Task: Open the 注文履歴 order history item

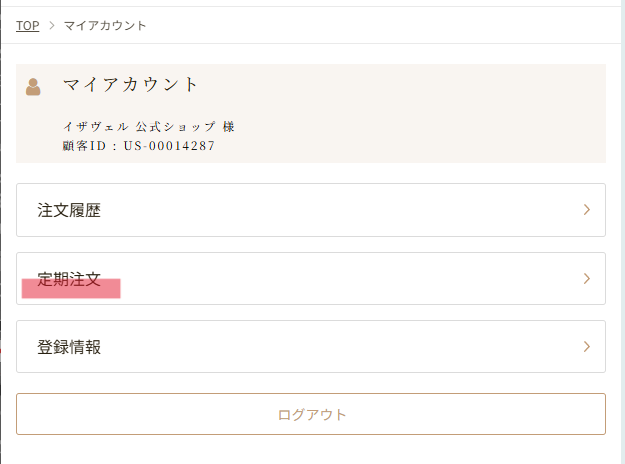Action: 69,210
